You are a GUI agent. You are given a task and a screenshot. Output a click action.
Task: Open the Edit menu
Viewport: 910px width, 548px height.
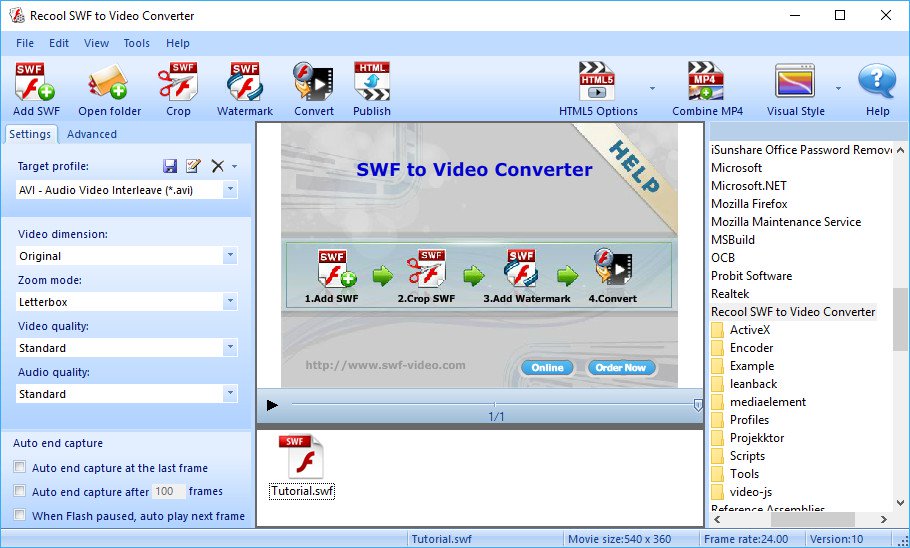[x=59, y=43]
